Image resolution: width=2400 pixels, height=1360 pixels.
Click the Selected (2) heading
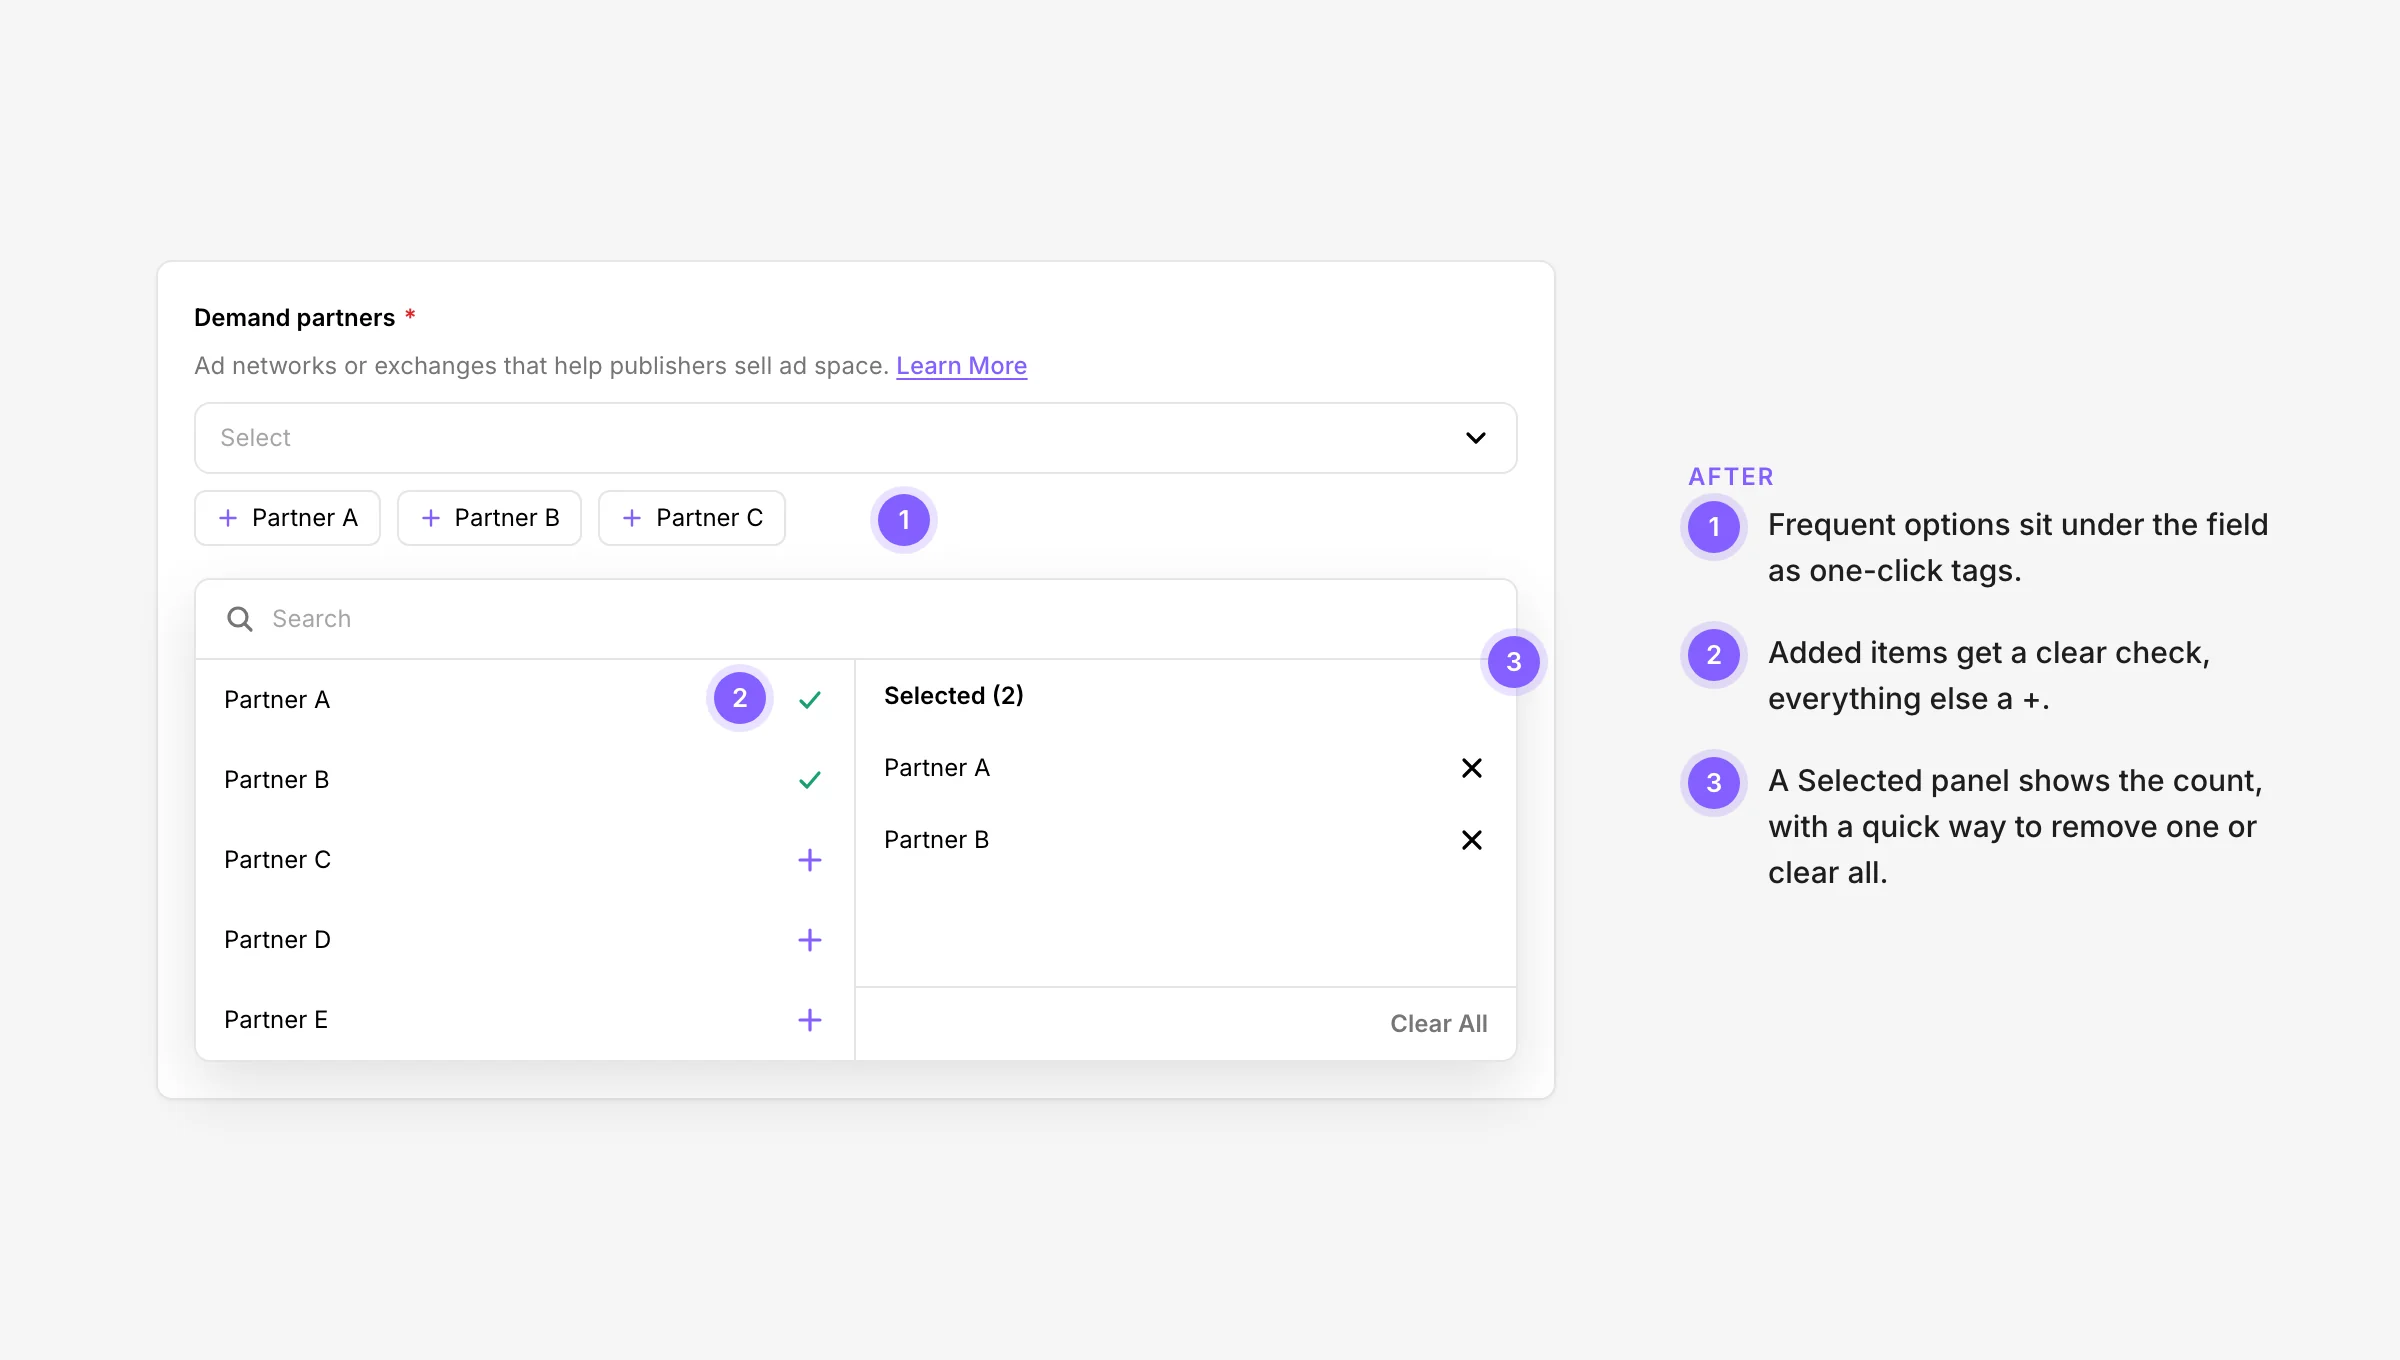pos(953,696)
